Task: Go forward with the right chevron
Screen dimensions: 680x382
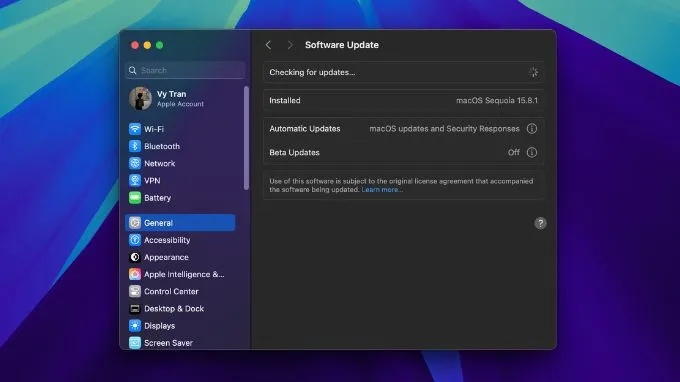Action: [290, 45]
